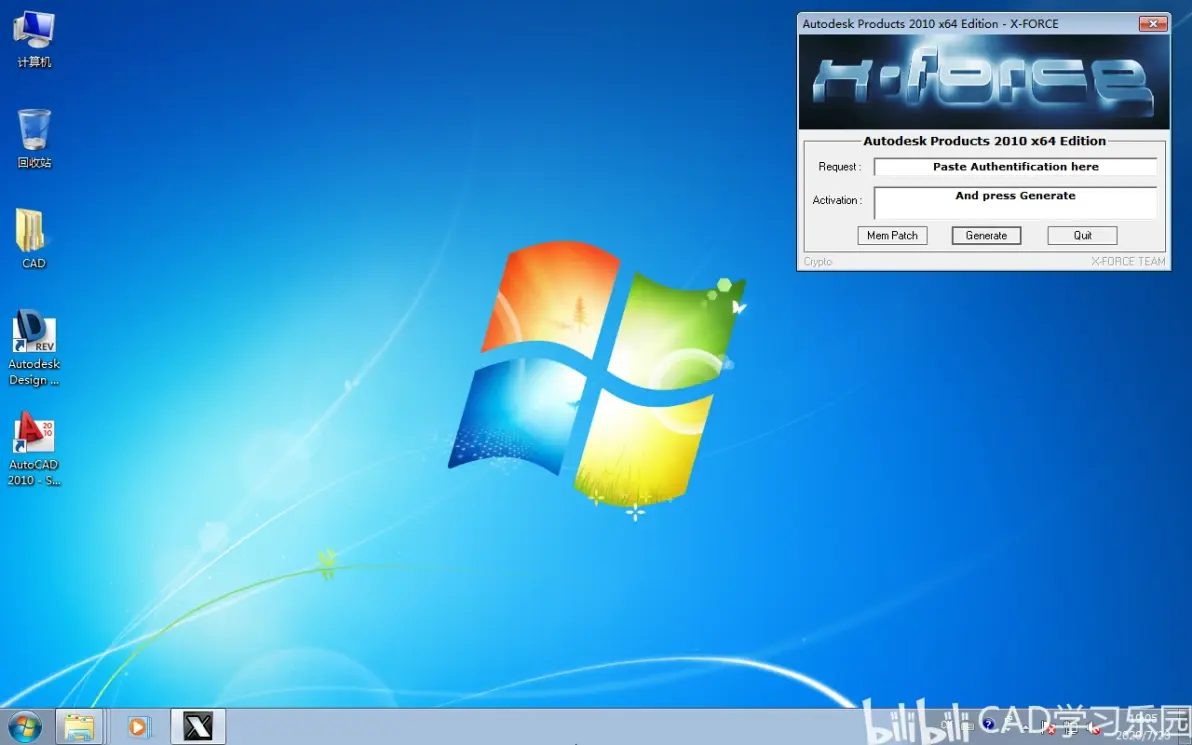Click the 'Autodesk Products 2010 x64 Edition' group label
1192x745 pixels.
[x=984, y=141]
